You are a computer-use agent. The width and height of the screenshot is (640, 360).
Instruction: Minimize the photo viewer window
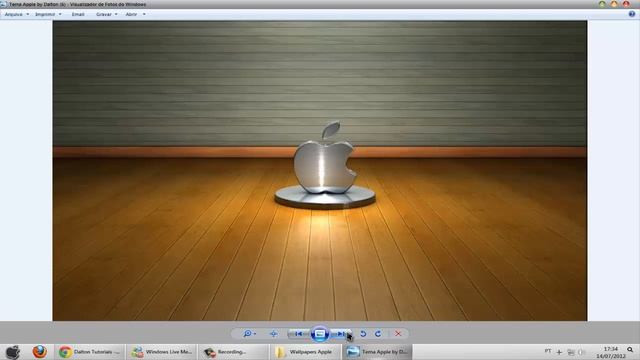coord(602,4)
